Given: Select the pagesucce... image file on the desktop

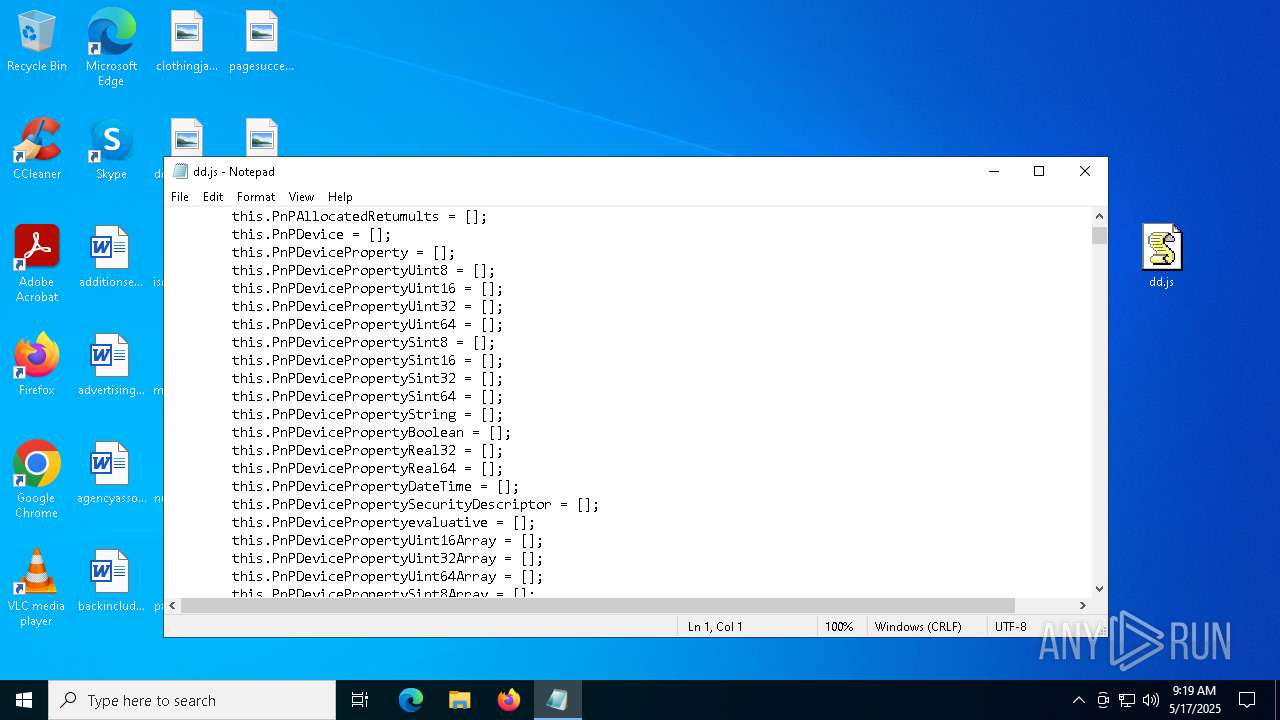Looking at the screenshot, I should click(261, 42).
